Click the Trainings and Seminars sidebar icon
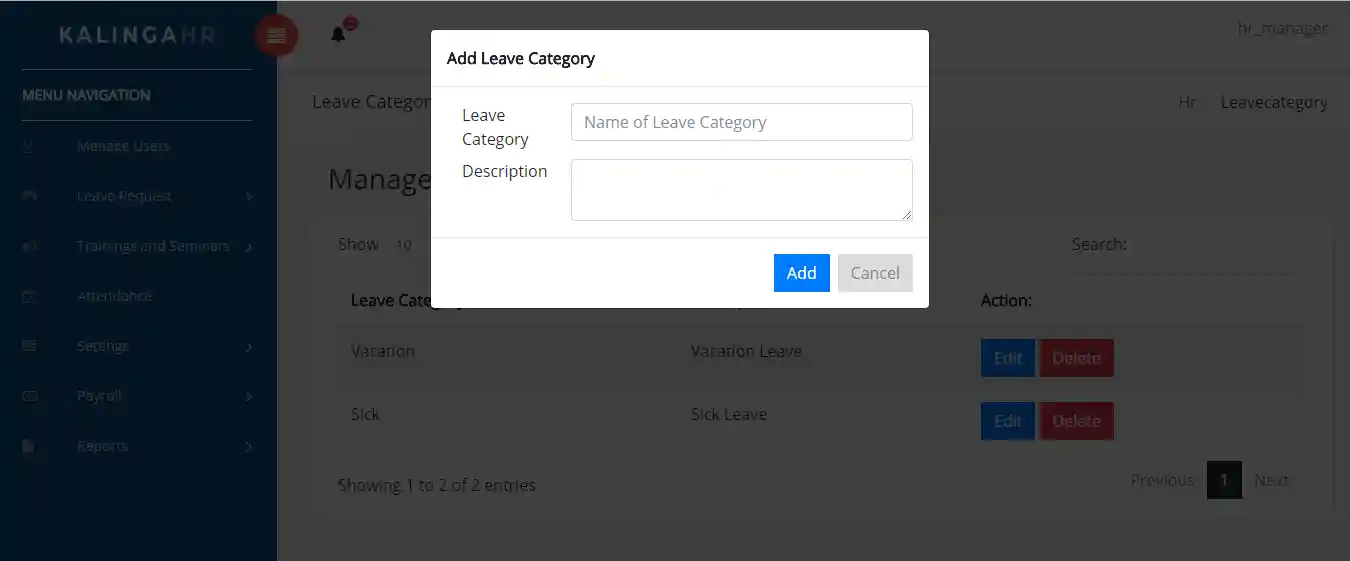The image size is (1350, 561). [x=29, y=246]
